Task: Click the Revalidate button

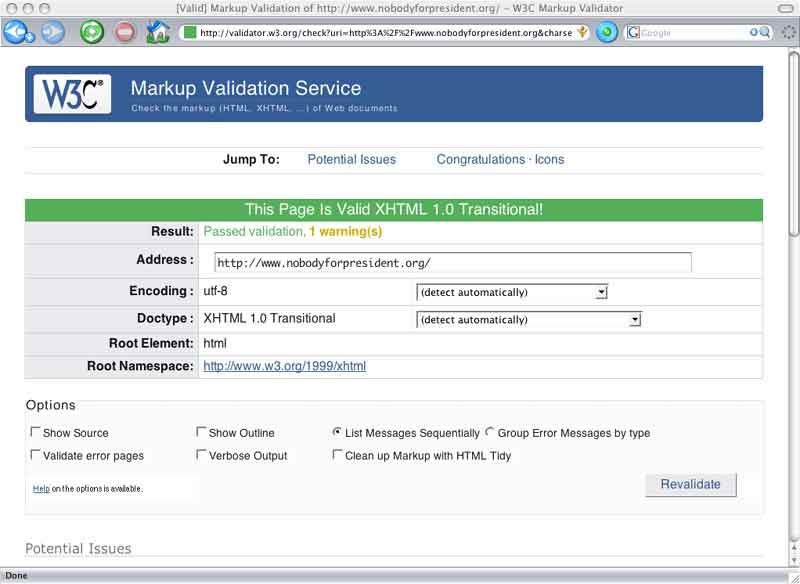Action: click(691, 485)
